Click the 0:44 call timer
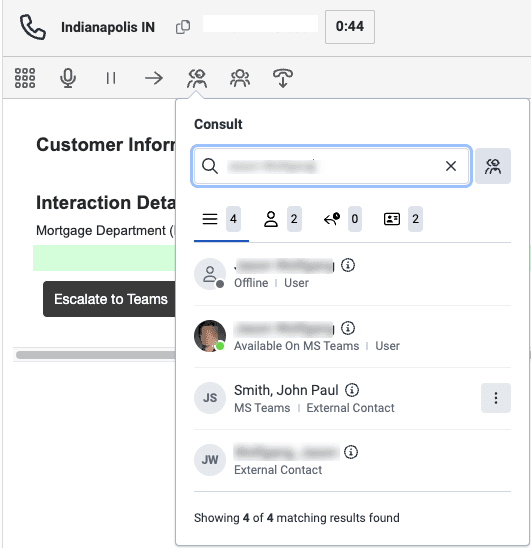Image resolution: width=531 pixels, height=548 pixels. [x=350, y=27]
